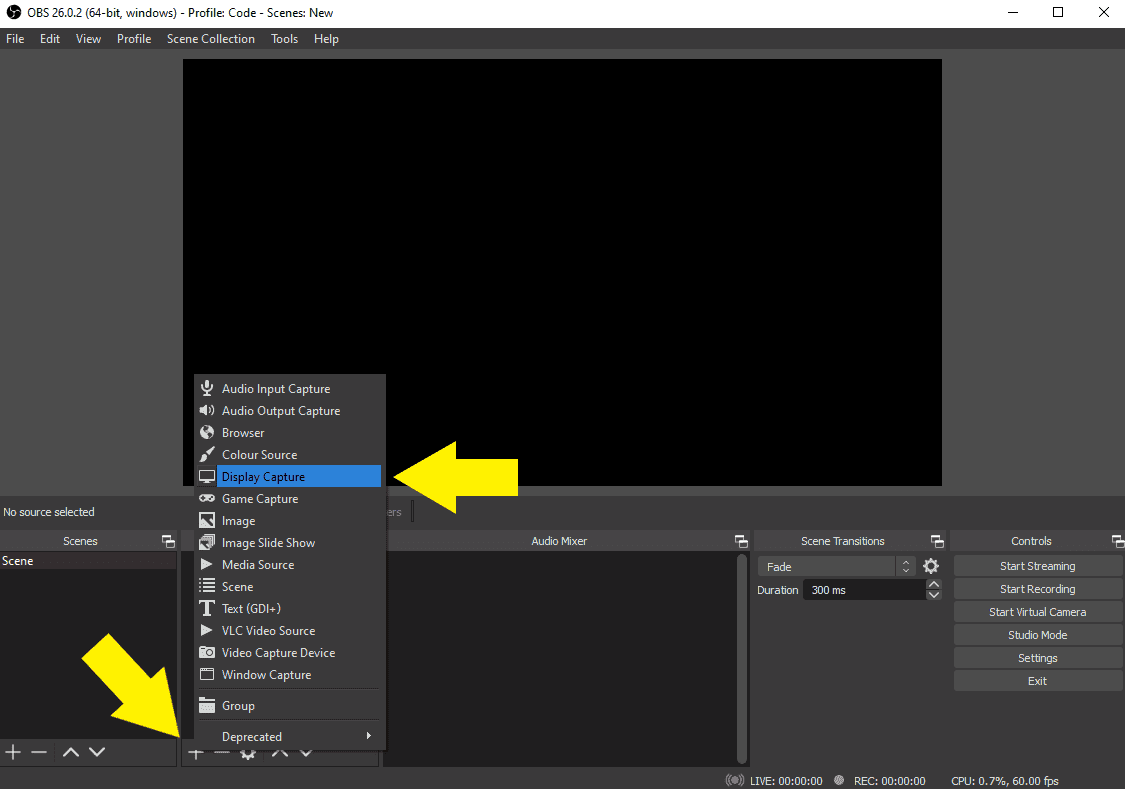Remove selected scene using minus icon
This screenshot has width=1125, height=789.
[39, 752]
